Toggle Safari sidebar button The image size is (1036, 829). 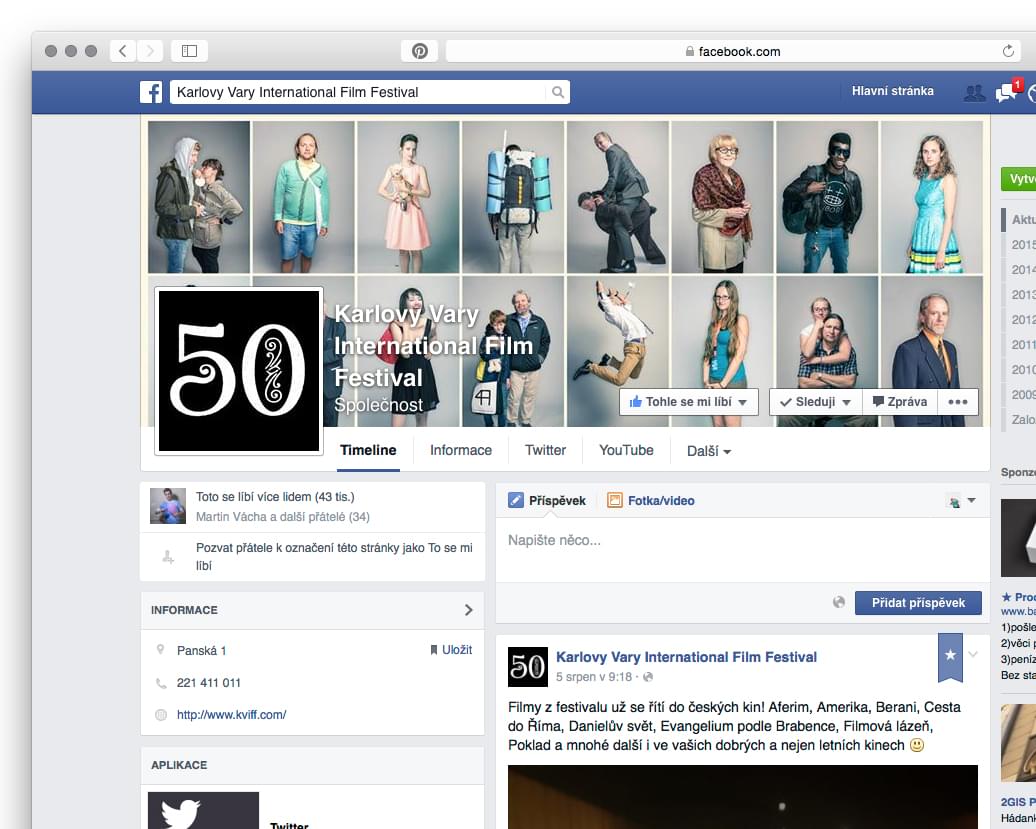tap(190, 51)
